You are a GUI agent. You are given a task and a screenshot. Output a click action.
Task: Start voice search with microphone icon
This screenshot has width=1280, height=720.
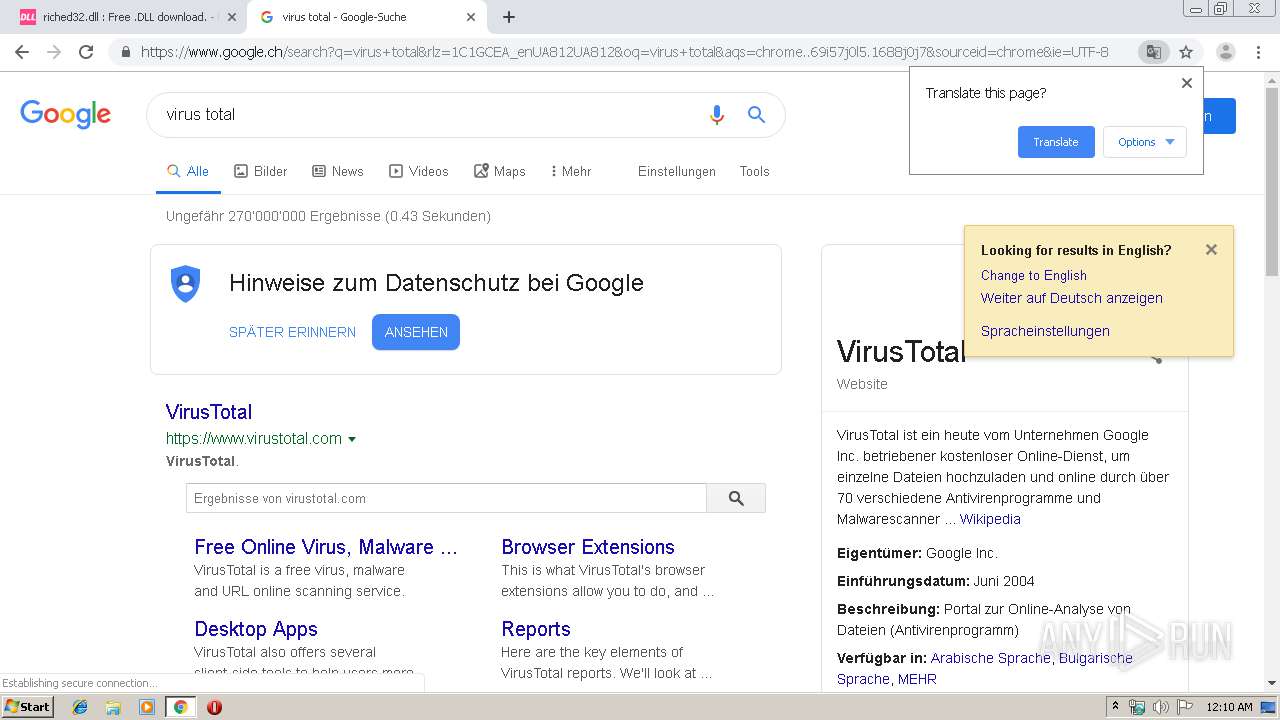(716, 115)
